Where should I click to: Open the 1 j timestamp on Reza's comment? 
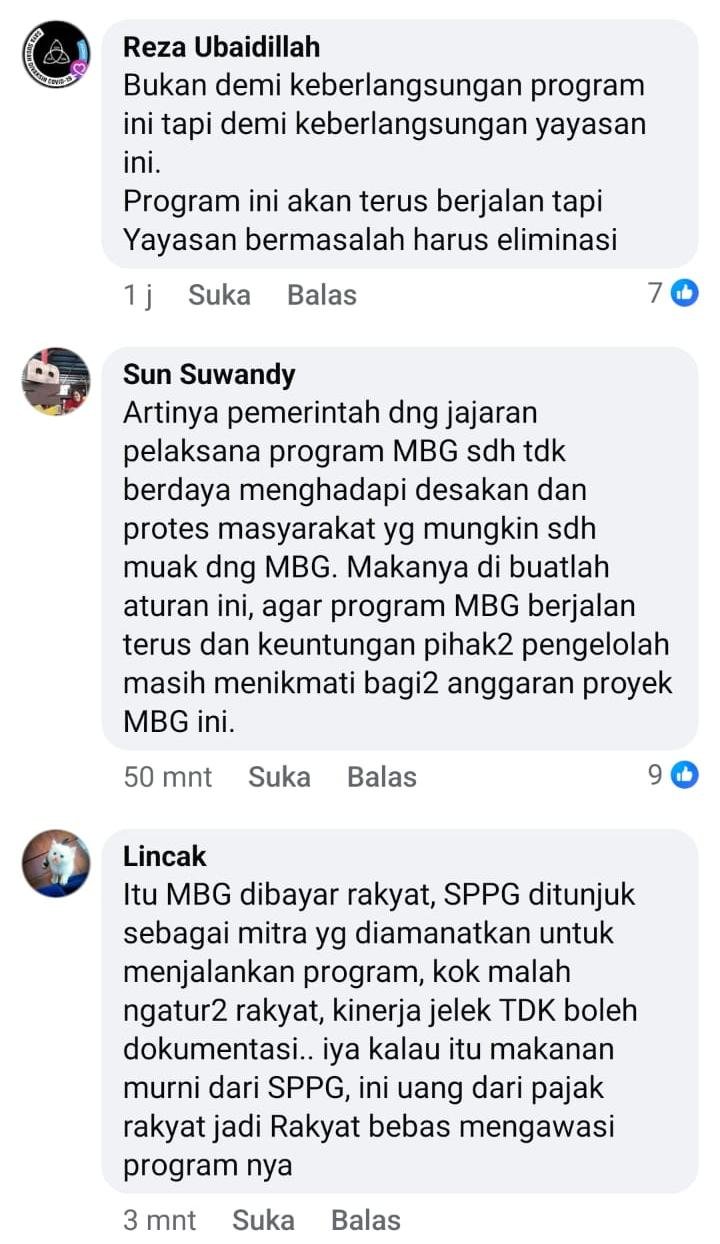coord(138,295)
